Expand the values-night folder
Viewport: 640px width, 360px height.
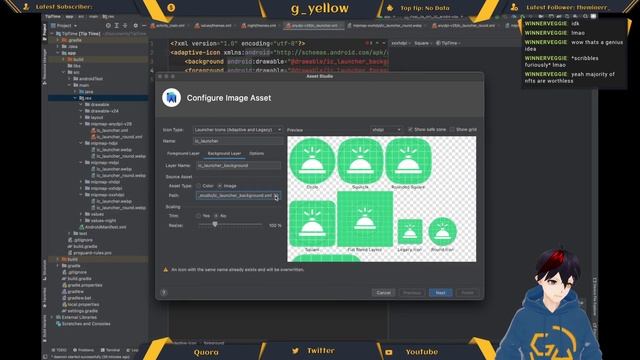(x=81, y=220)
